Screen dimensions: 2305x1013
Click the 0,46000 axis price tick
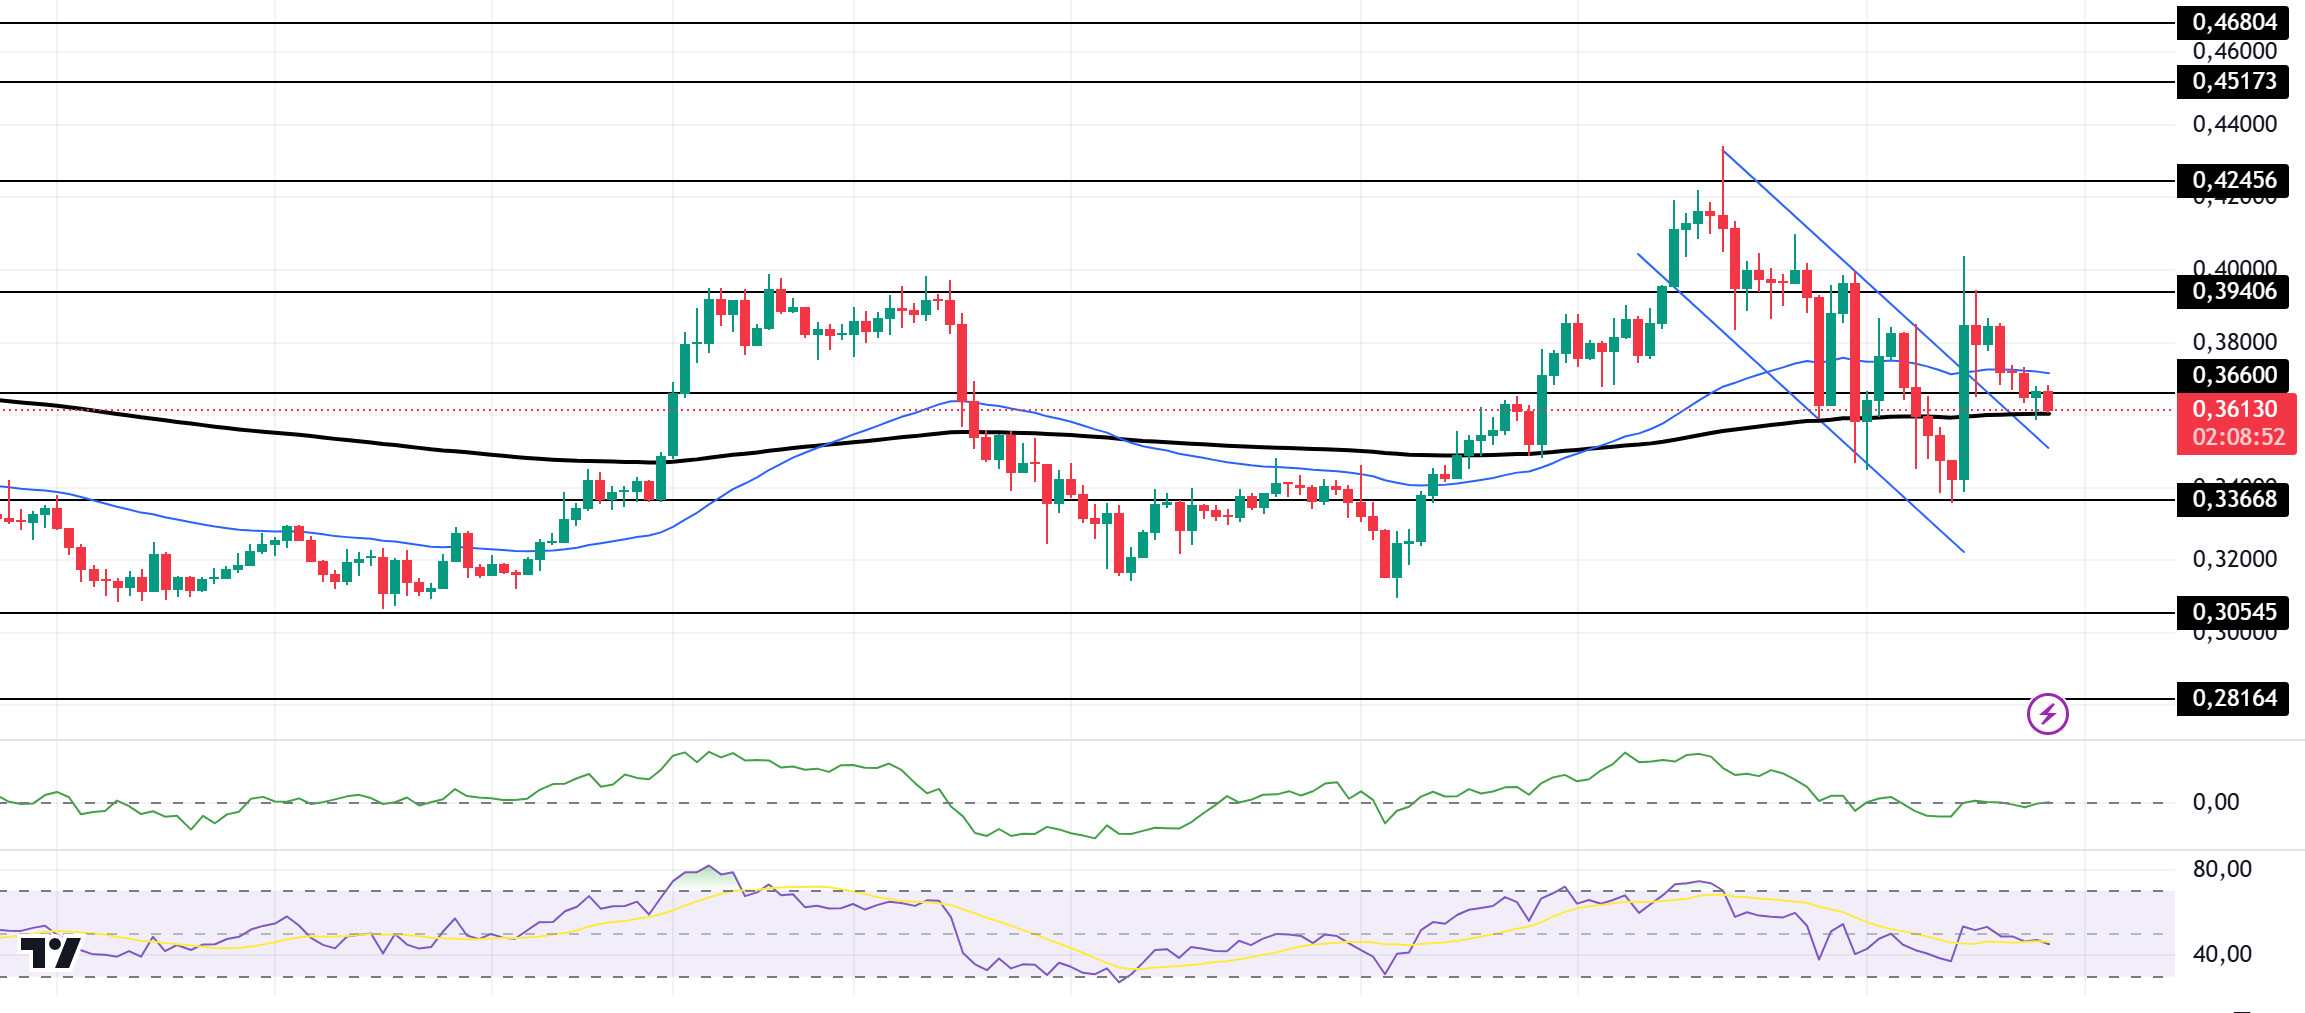point(2235,51)
